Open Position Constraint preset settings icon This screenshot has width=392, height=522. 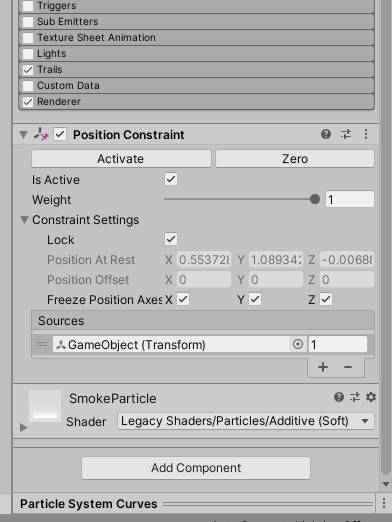click(346, 134)
